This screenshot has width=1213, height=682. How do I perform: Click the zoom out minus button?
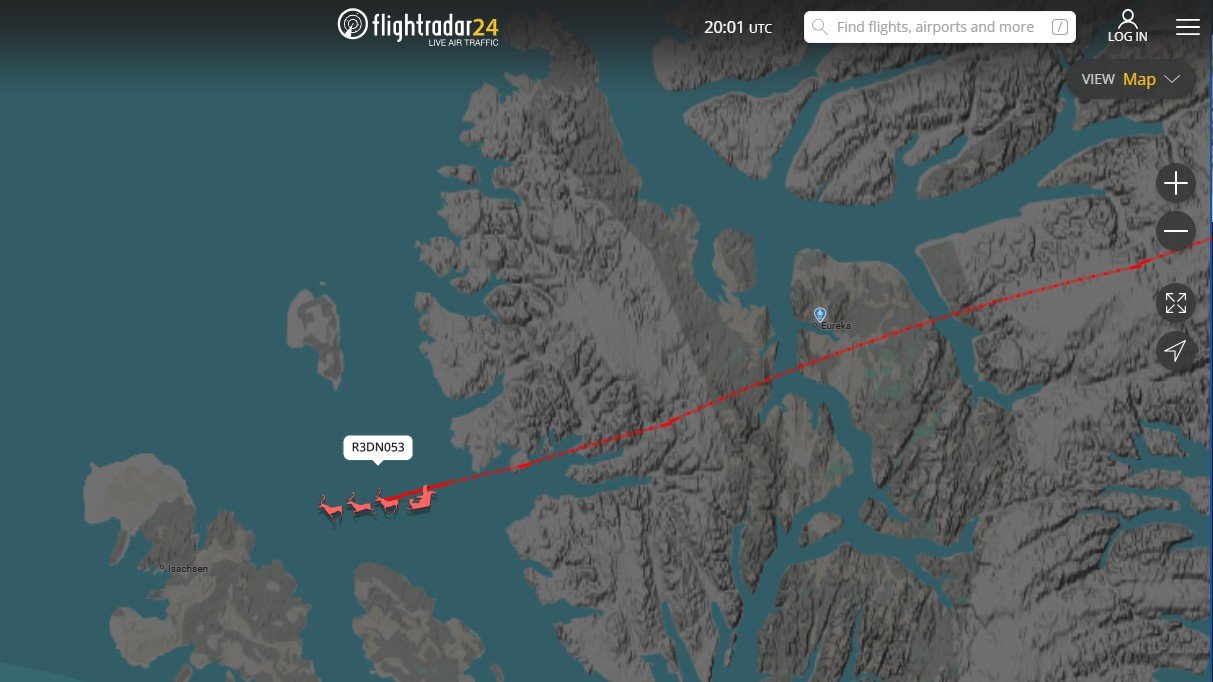pyautogui.click(x=1176, y=231)
